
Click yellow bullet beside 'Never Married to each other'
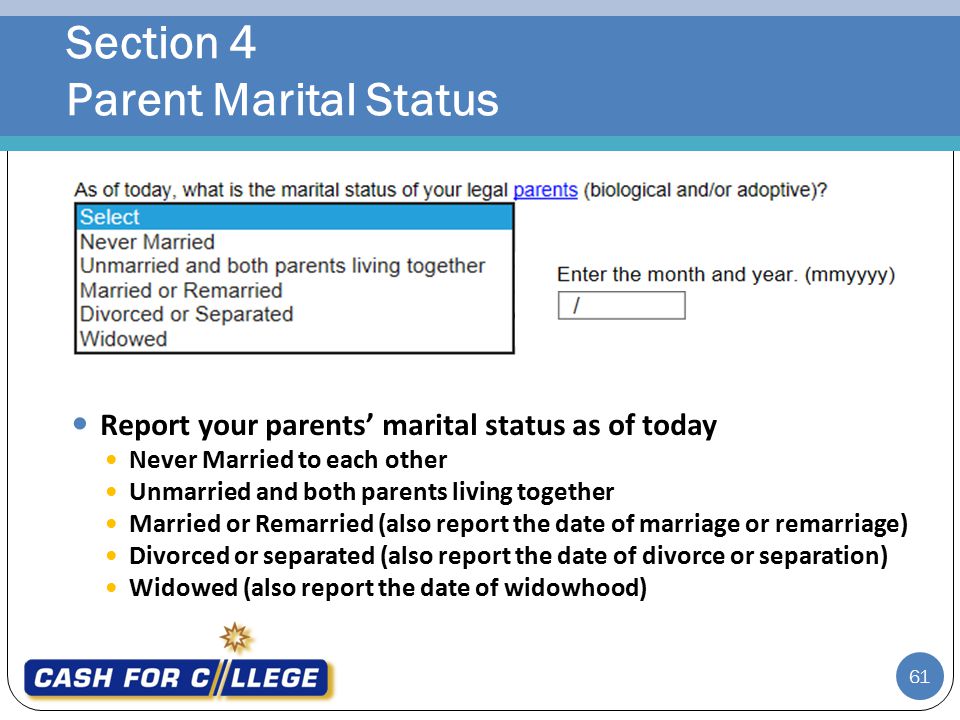[111, 459]
